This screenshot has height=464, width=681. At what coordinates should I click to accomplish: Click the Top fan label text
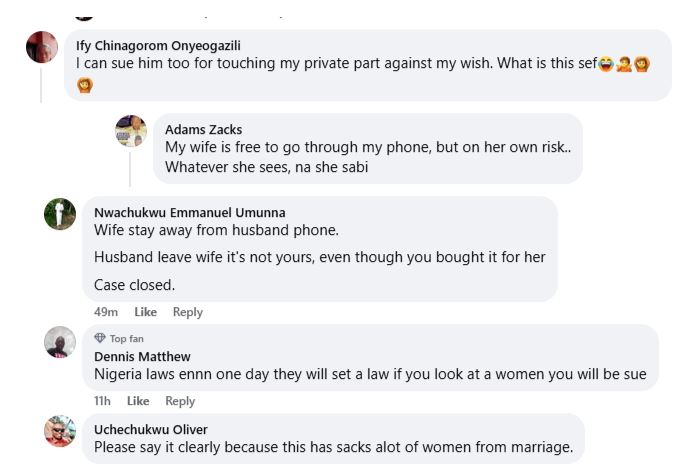tap(126, 339)
